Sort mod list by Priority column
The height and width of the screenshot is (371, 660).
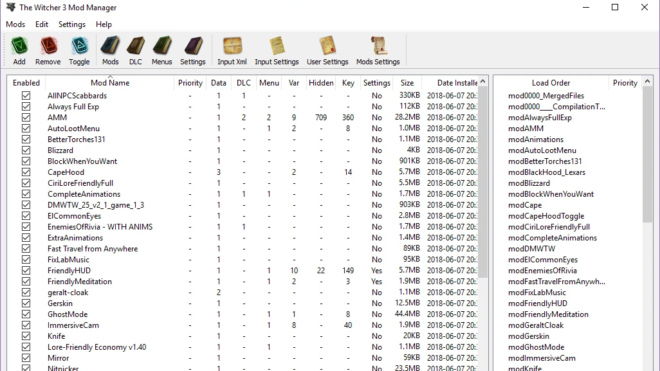click(x=190, y=83)
